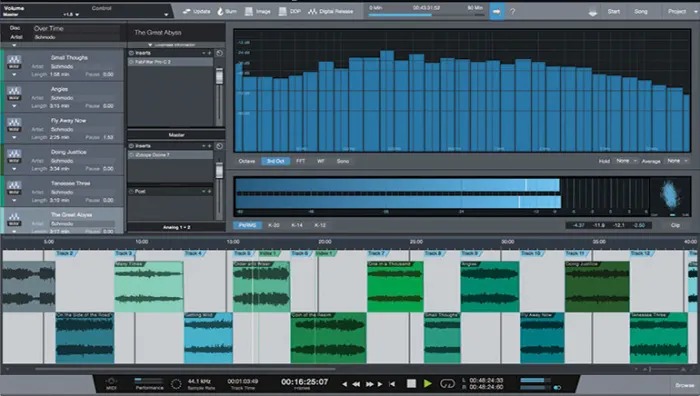Image resolution: width=700 pixels, height=396 pixels.
Task: Open the Browse panel
Action: click(x=684, y=385)
